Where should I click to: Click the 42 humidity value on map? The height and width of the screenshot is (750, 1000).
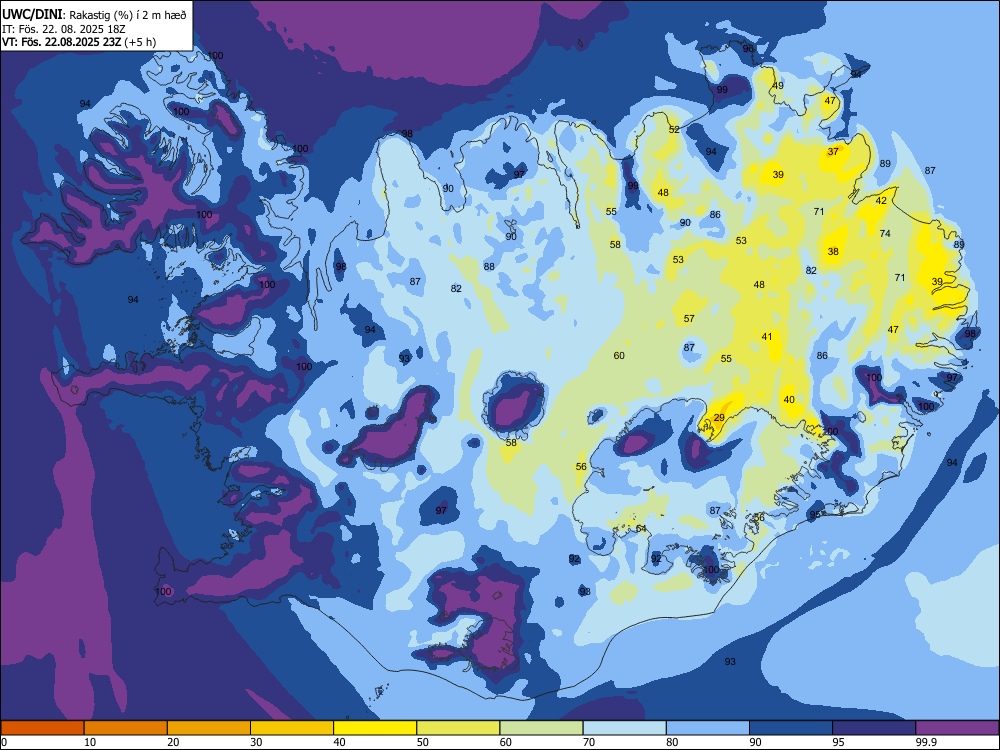[x=881, y=201]
